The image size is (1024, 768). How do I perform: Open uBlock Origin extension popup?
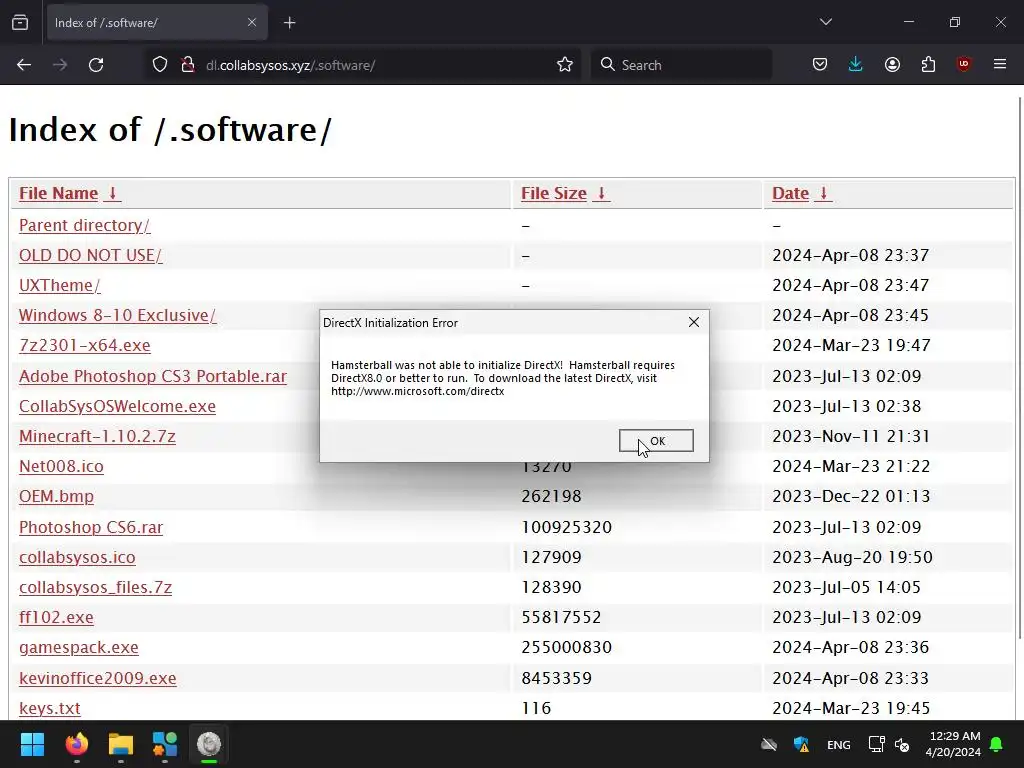coord(963,65)
